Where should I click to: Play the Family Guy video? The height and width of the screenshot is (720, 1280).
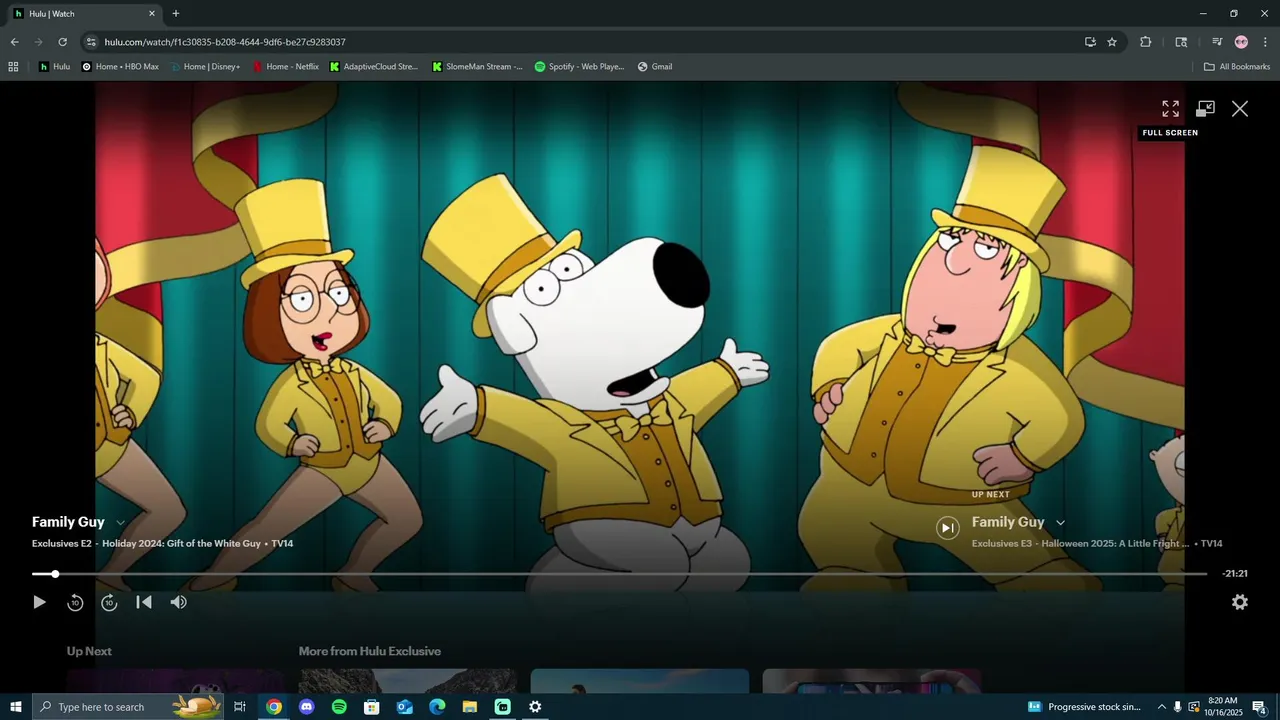pos(39,602)
